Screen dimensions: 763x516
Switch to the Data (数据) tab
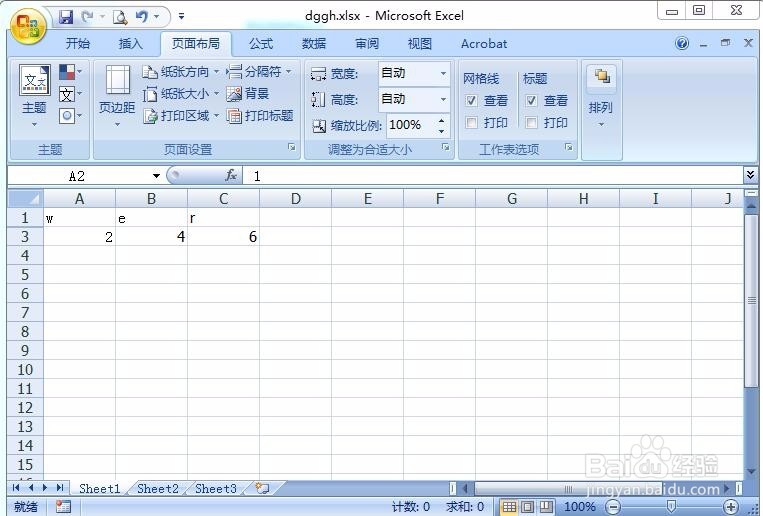click(314, 44)
